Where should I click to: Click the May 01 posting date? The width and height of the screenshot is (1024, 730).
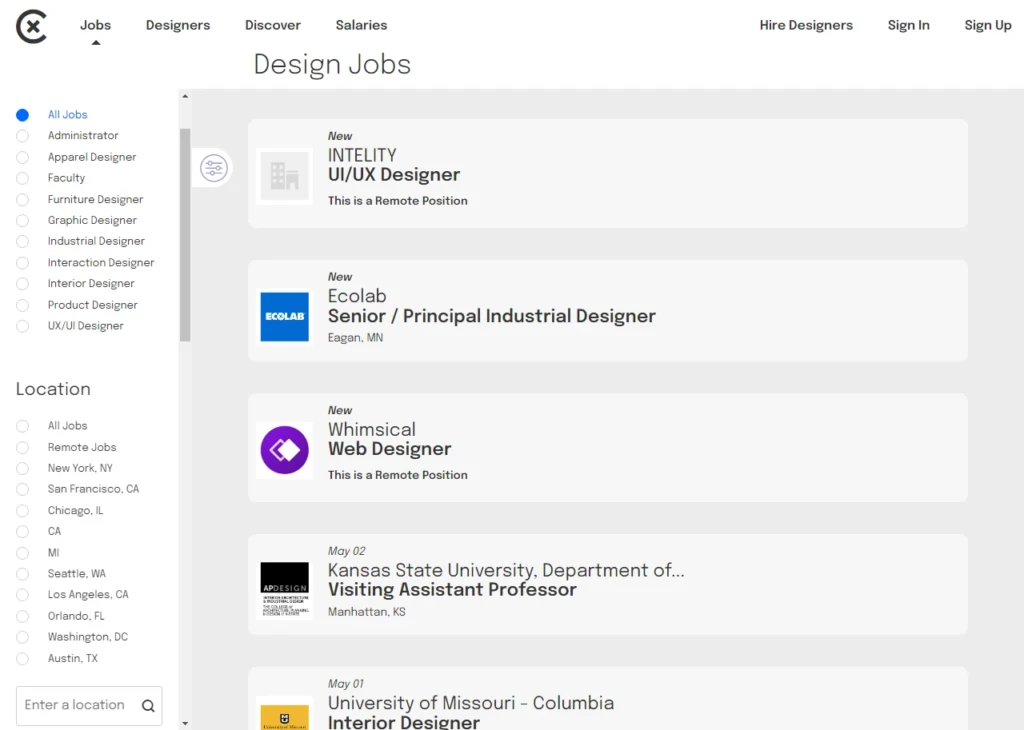(x=345, y=684)
